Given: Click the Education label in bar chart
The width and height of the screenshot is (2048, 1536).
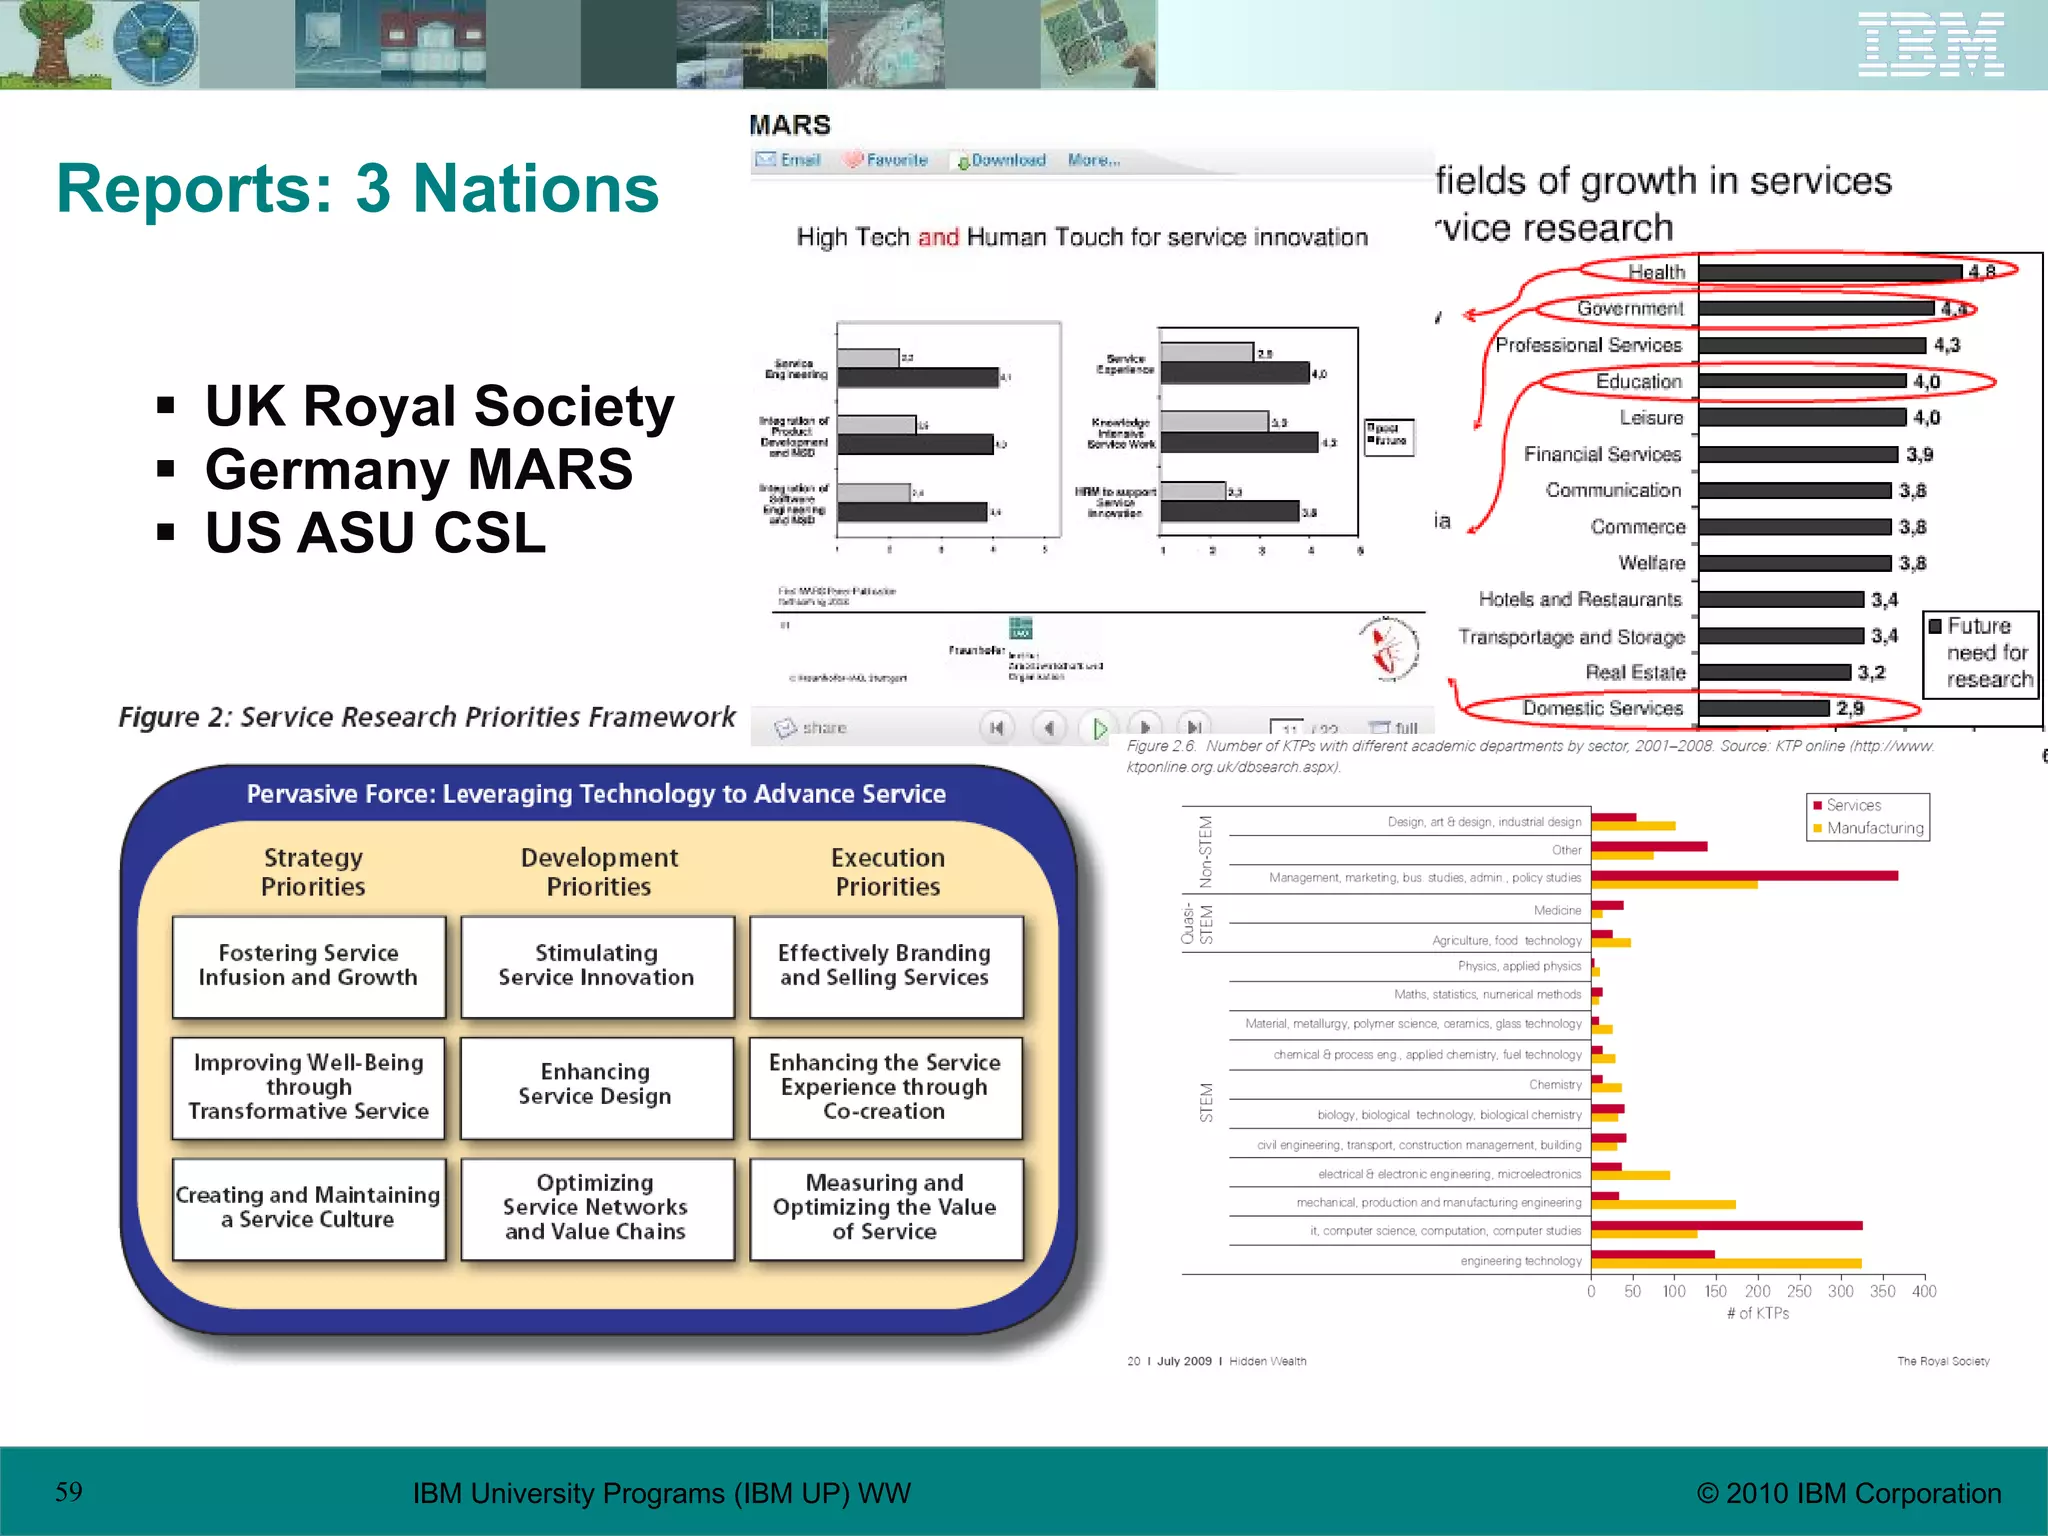Looking at the screenshot, I should [x=1639, y=381].
